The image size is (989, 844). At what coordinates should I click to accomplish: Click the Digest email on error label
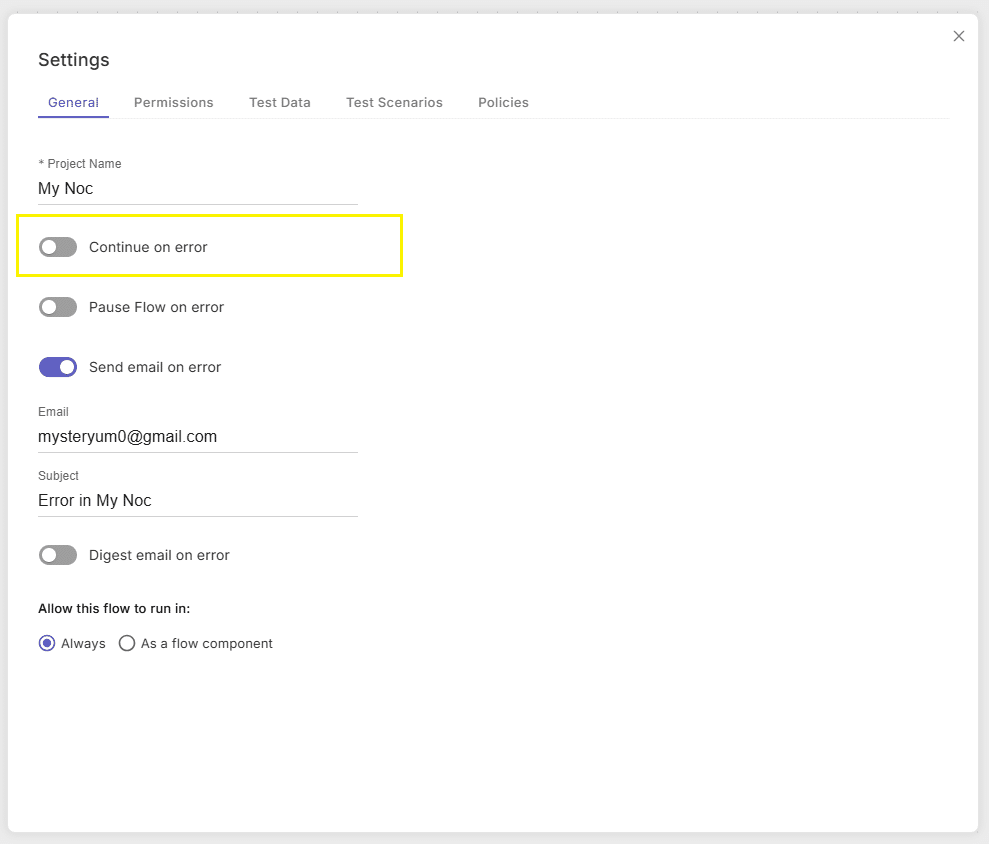coord(159,555)
